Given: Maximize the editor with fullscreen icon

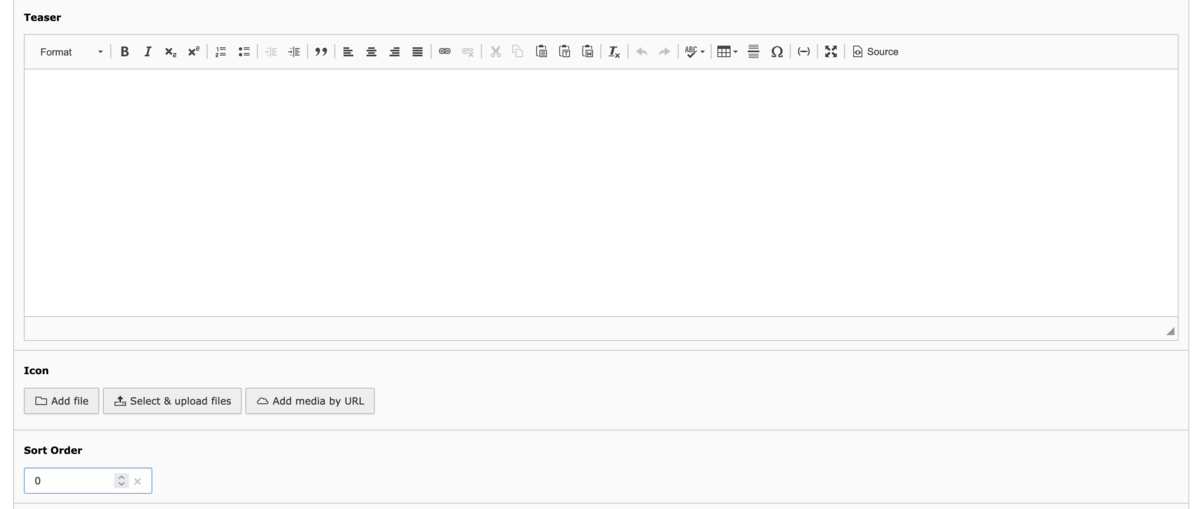Looking at the screenshot, I should (831, 52).
